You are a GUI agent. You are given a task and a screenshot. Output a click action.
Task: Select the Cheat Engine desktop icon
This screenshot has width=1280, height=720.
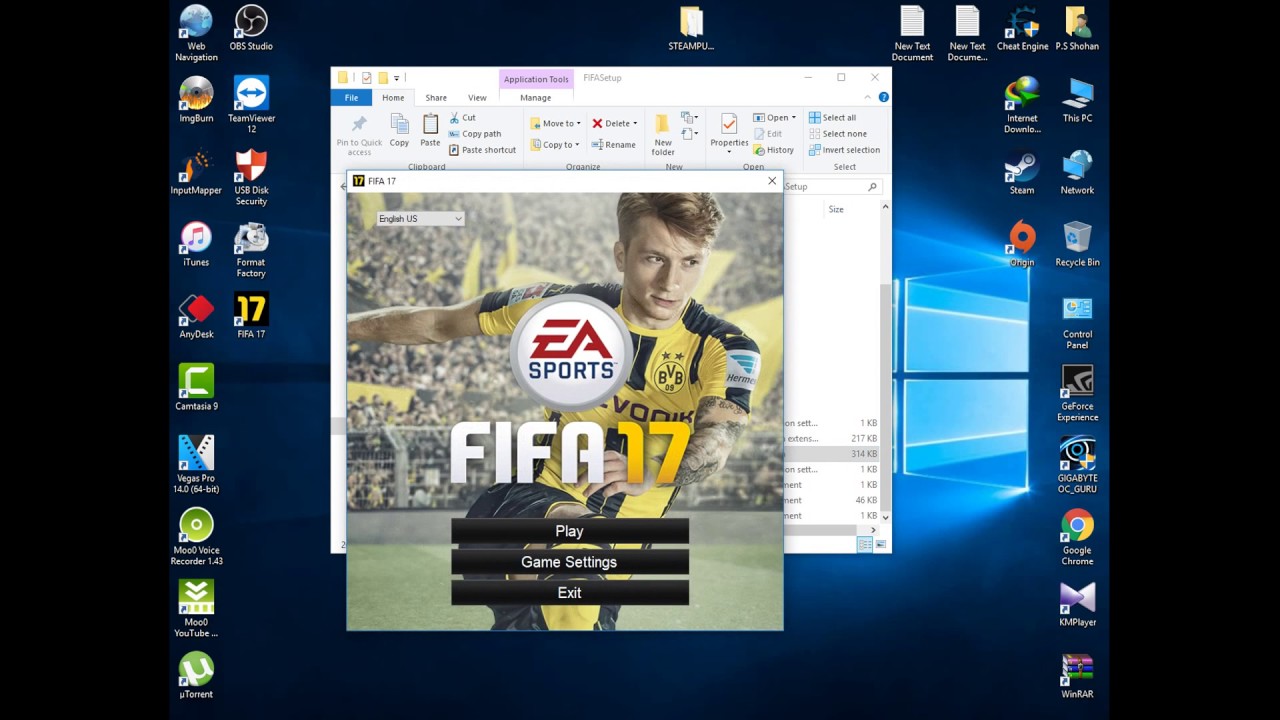coord(1022,28)
